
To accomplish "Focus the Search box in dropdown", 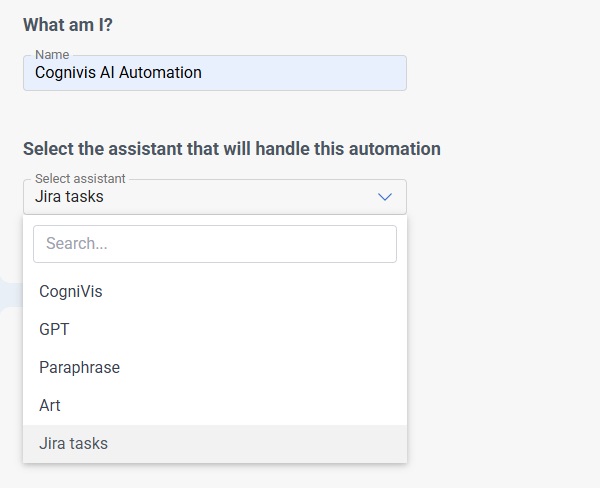I will click(214, 244).
